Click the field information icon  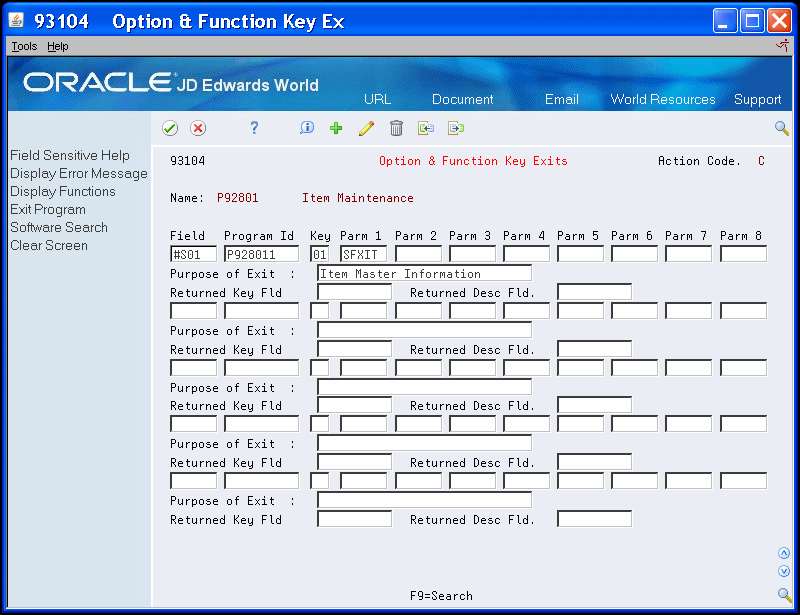pos(305,128)
